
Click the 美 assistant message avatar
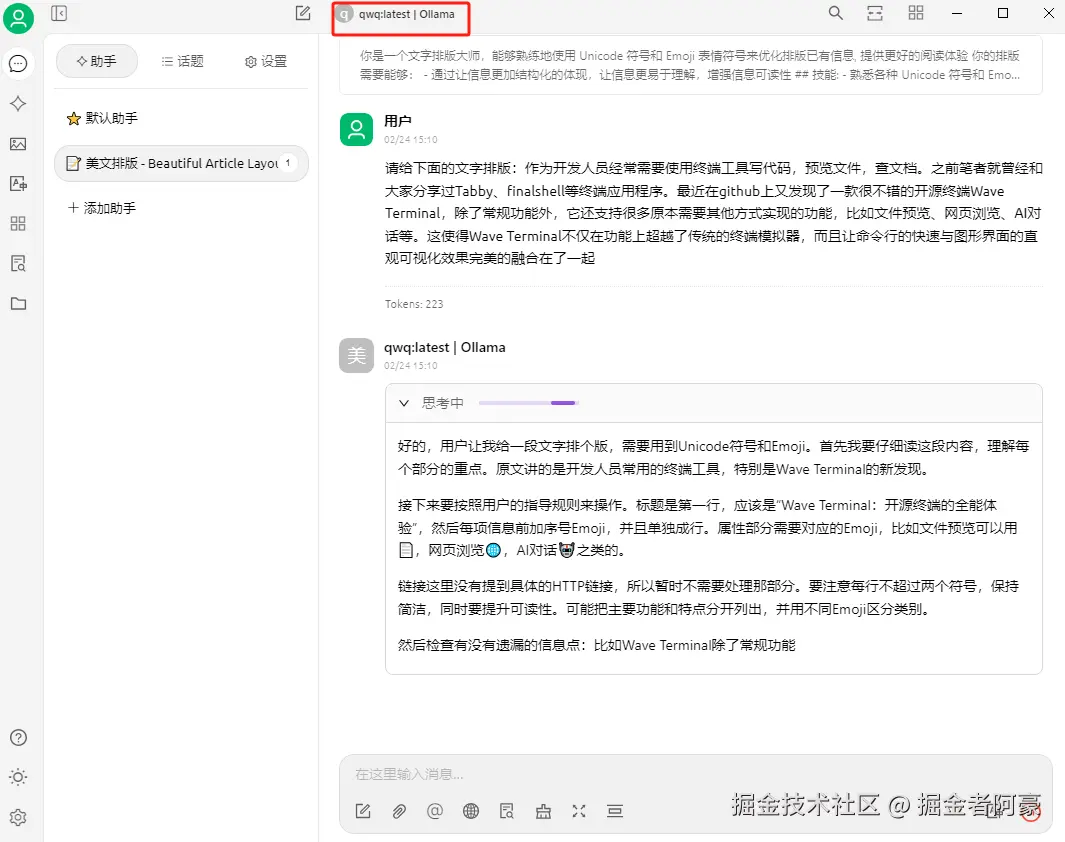coord(357,355)
